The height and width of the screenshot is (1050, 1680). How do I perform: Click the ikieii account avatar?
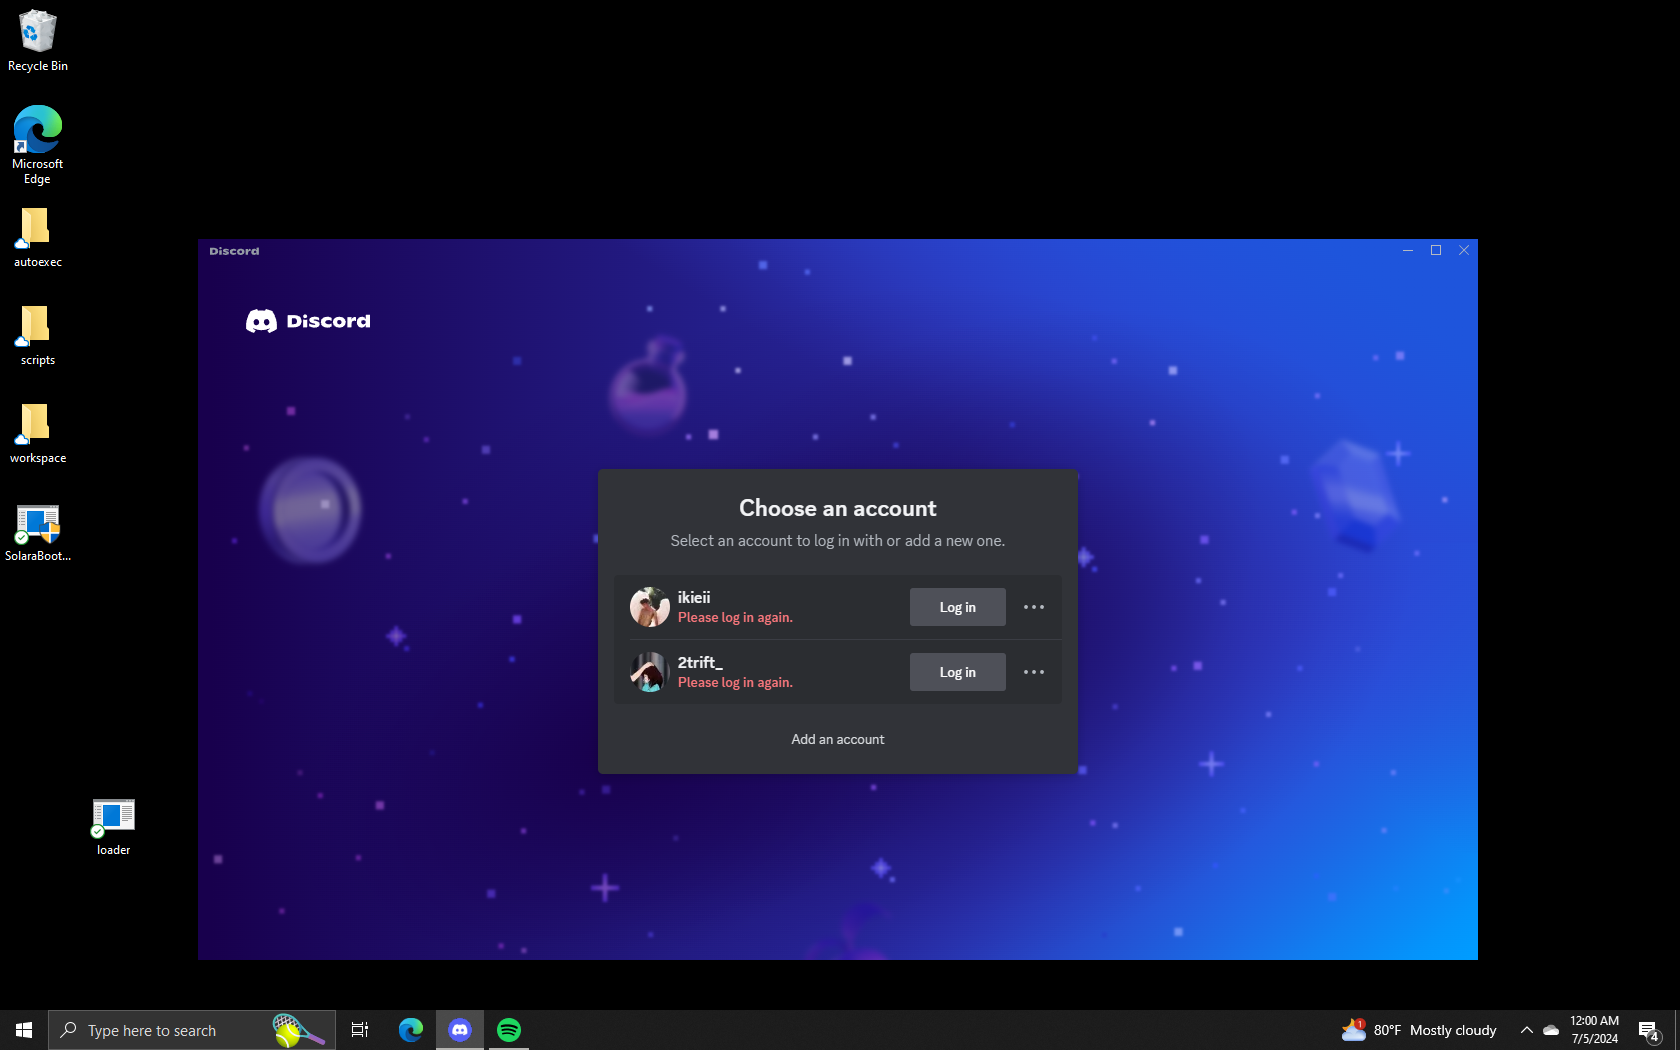click(650, 607)
